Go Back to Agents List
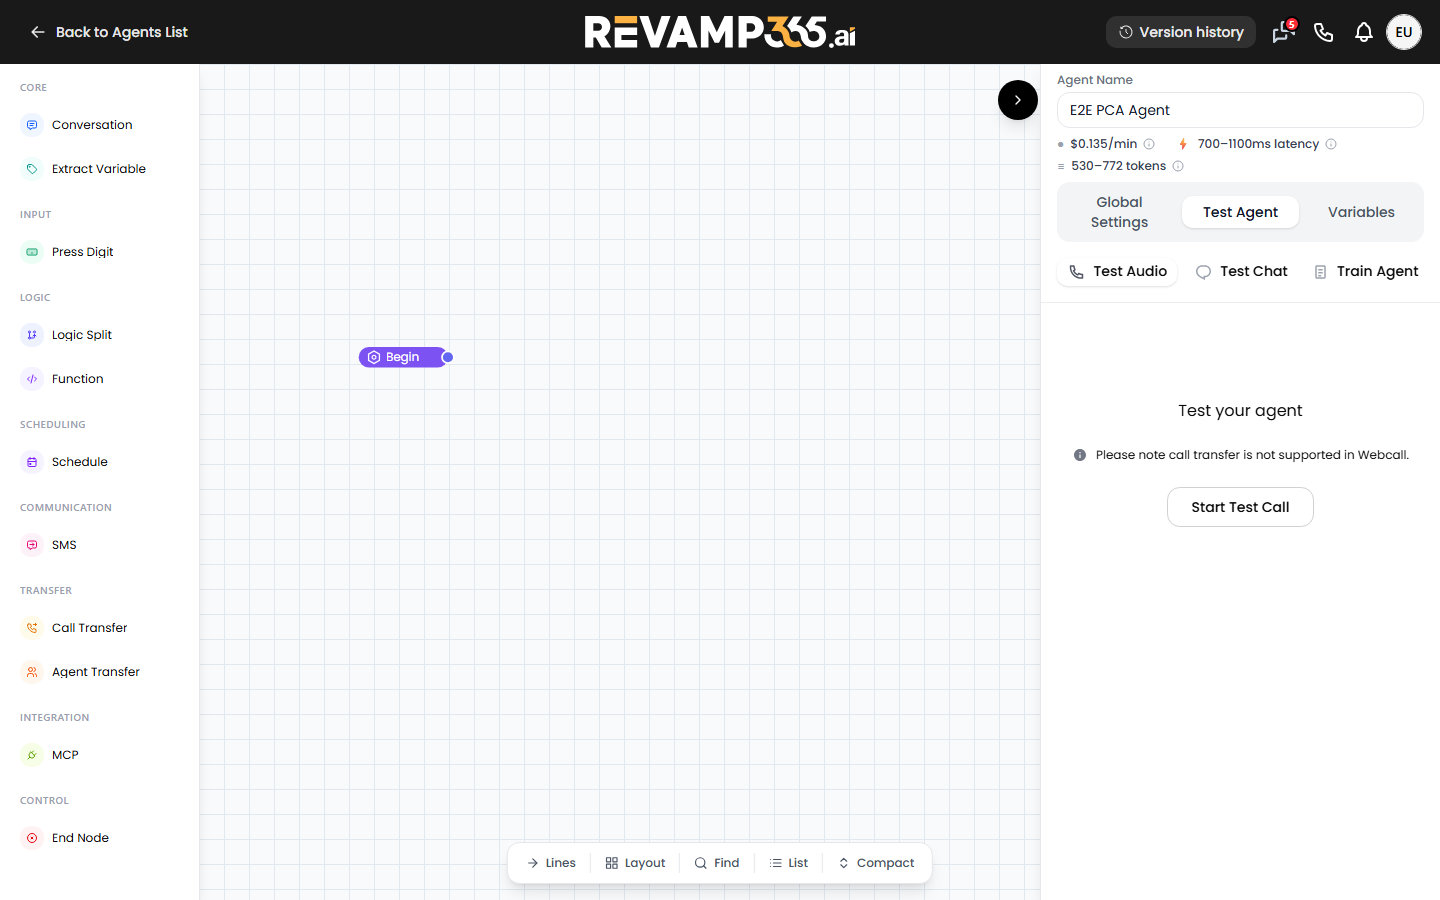Image resolution: width=1440 pixels, height=900 pixels. click(x=109, y=32)
